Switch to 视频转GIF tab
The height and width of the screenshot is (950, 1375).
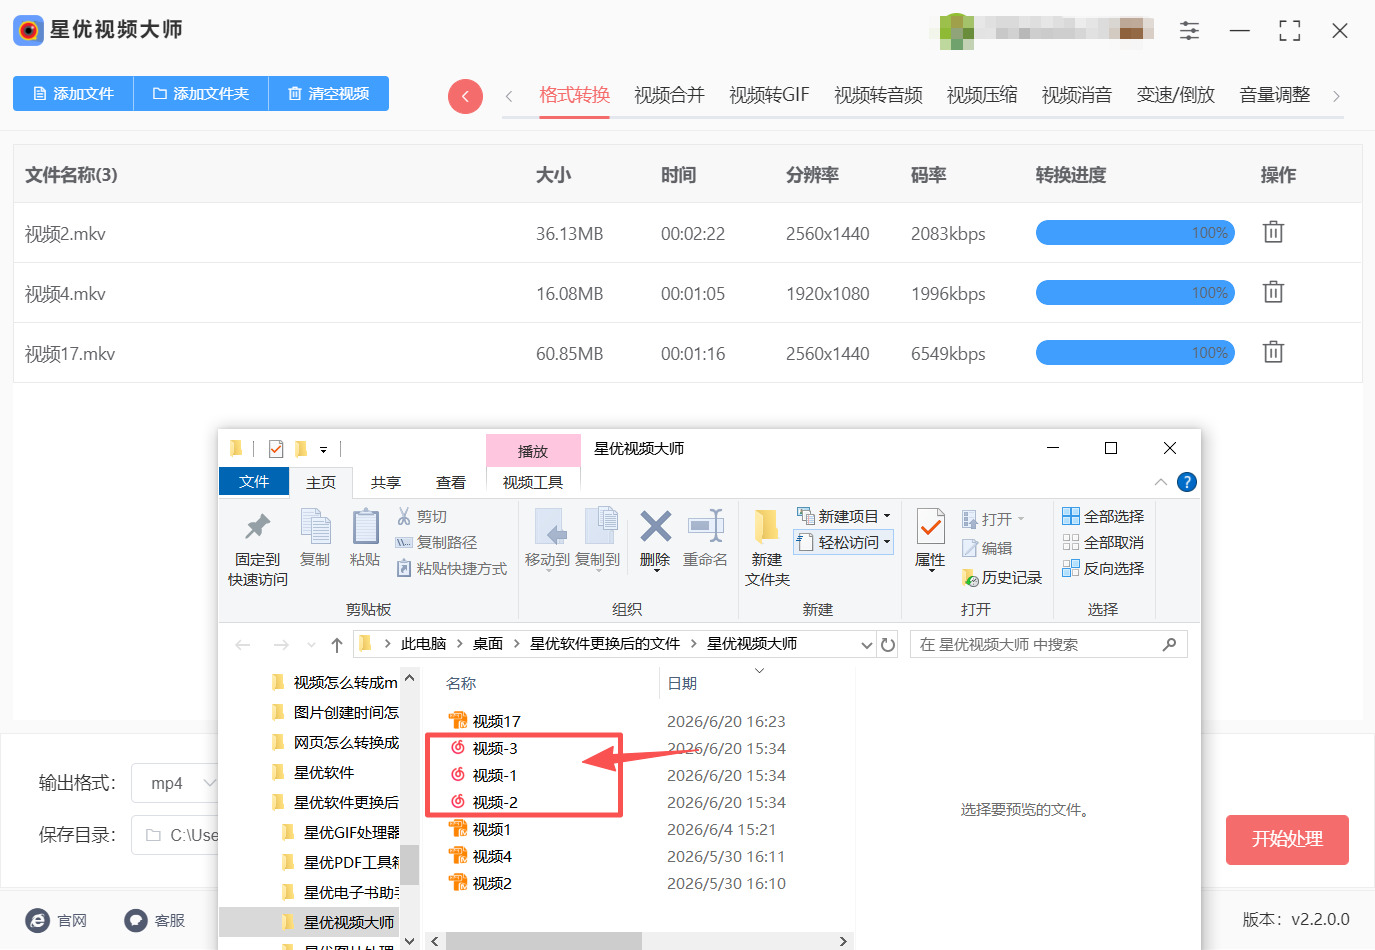click(x=769, y=95)
